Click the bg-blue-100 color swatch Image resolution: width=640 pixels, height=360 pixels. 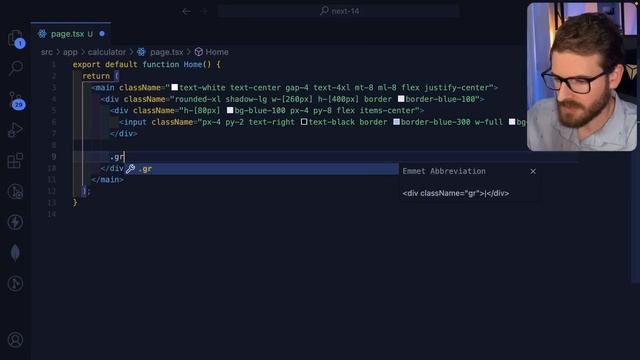230,110
